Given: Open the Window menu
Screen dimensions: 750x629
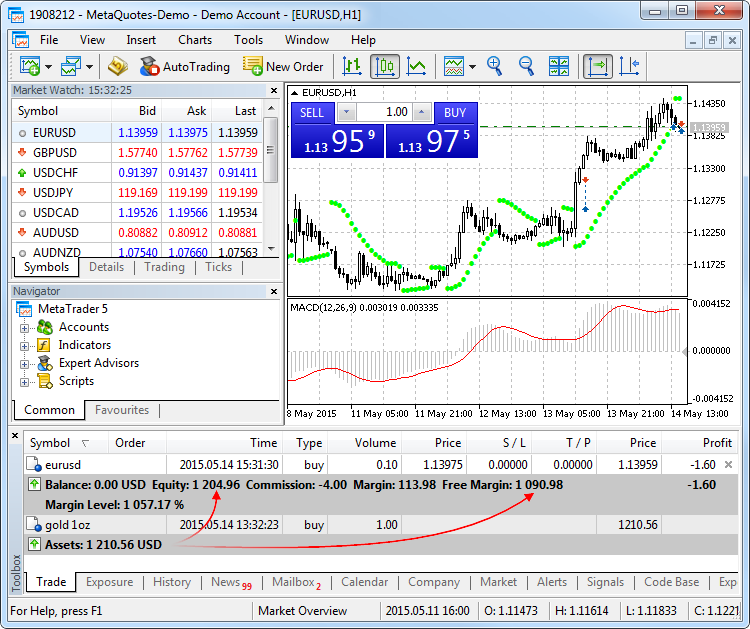Looking at the screenshot, I should click(307, 40).
